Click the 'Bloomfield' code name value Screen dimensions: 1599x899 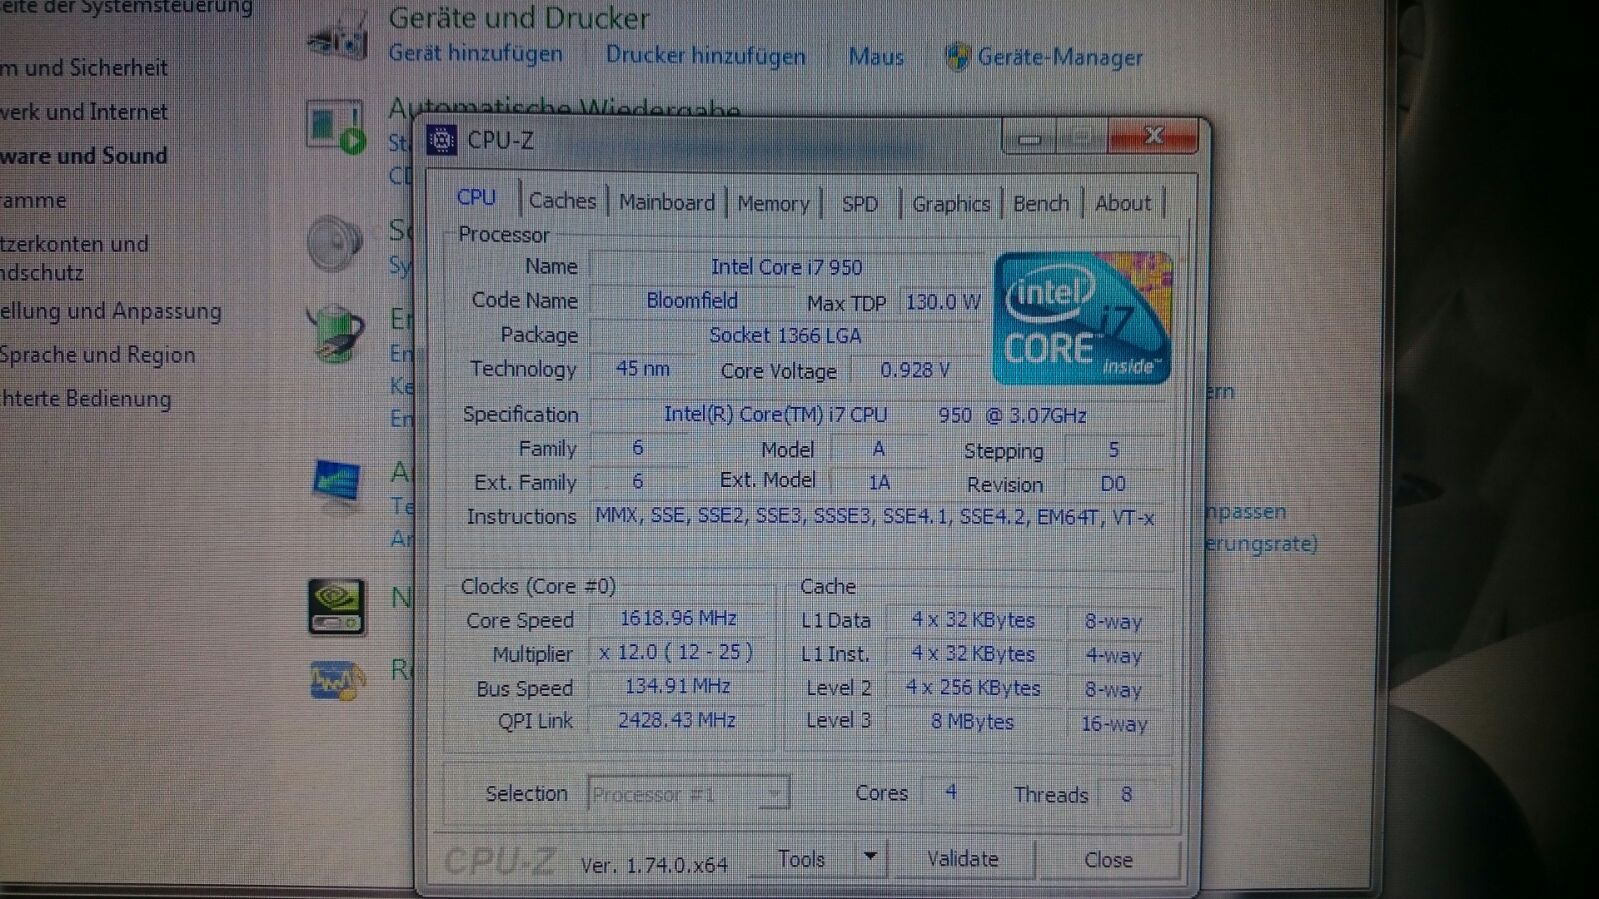tap(692, 300)
